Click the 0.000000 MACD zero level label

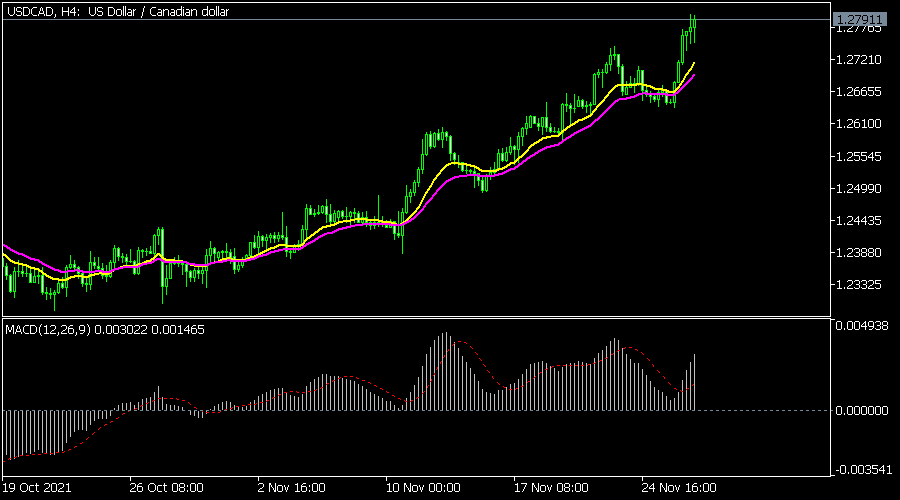[862, 410]
